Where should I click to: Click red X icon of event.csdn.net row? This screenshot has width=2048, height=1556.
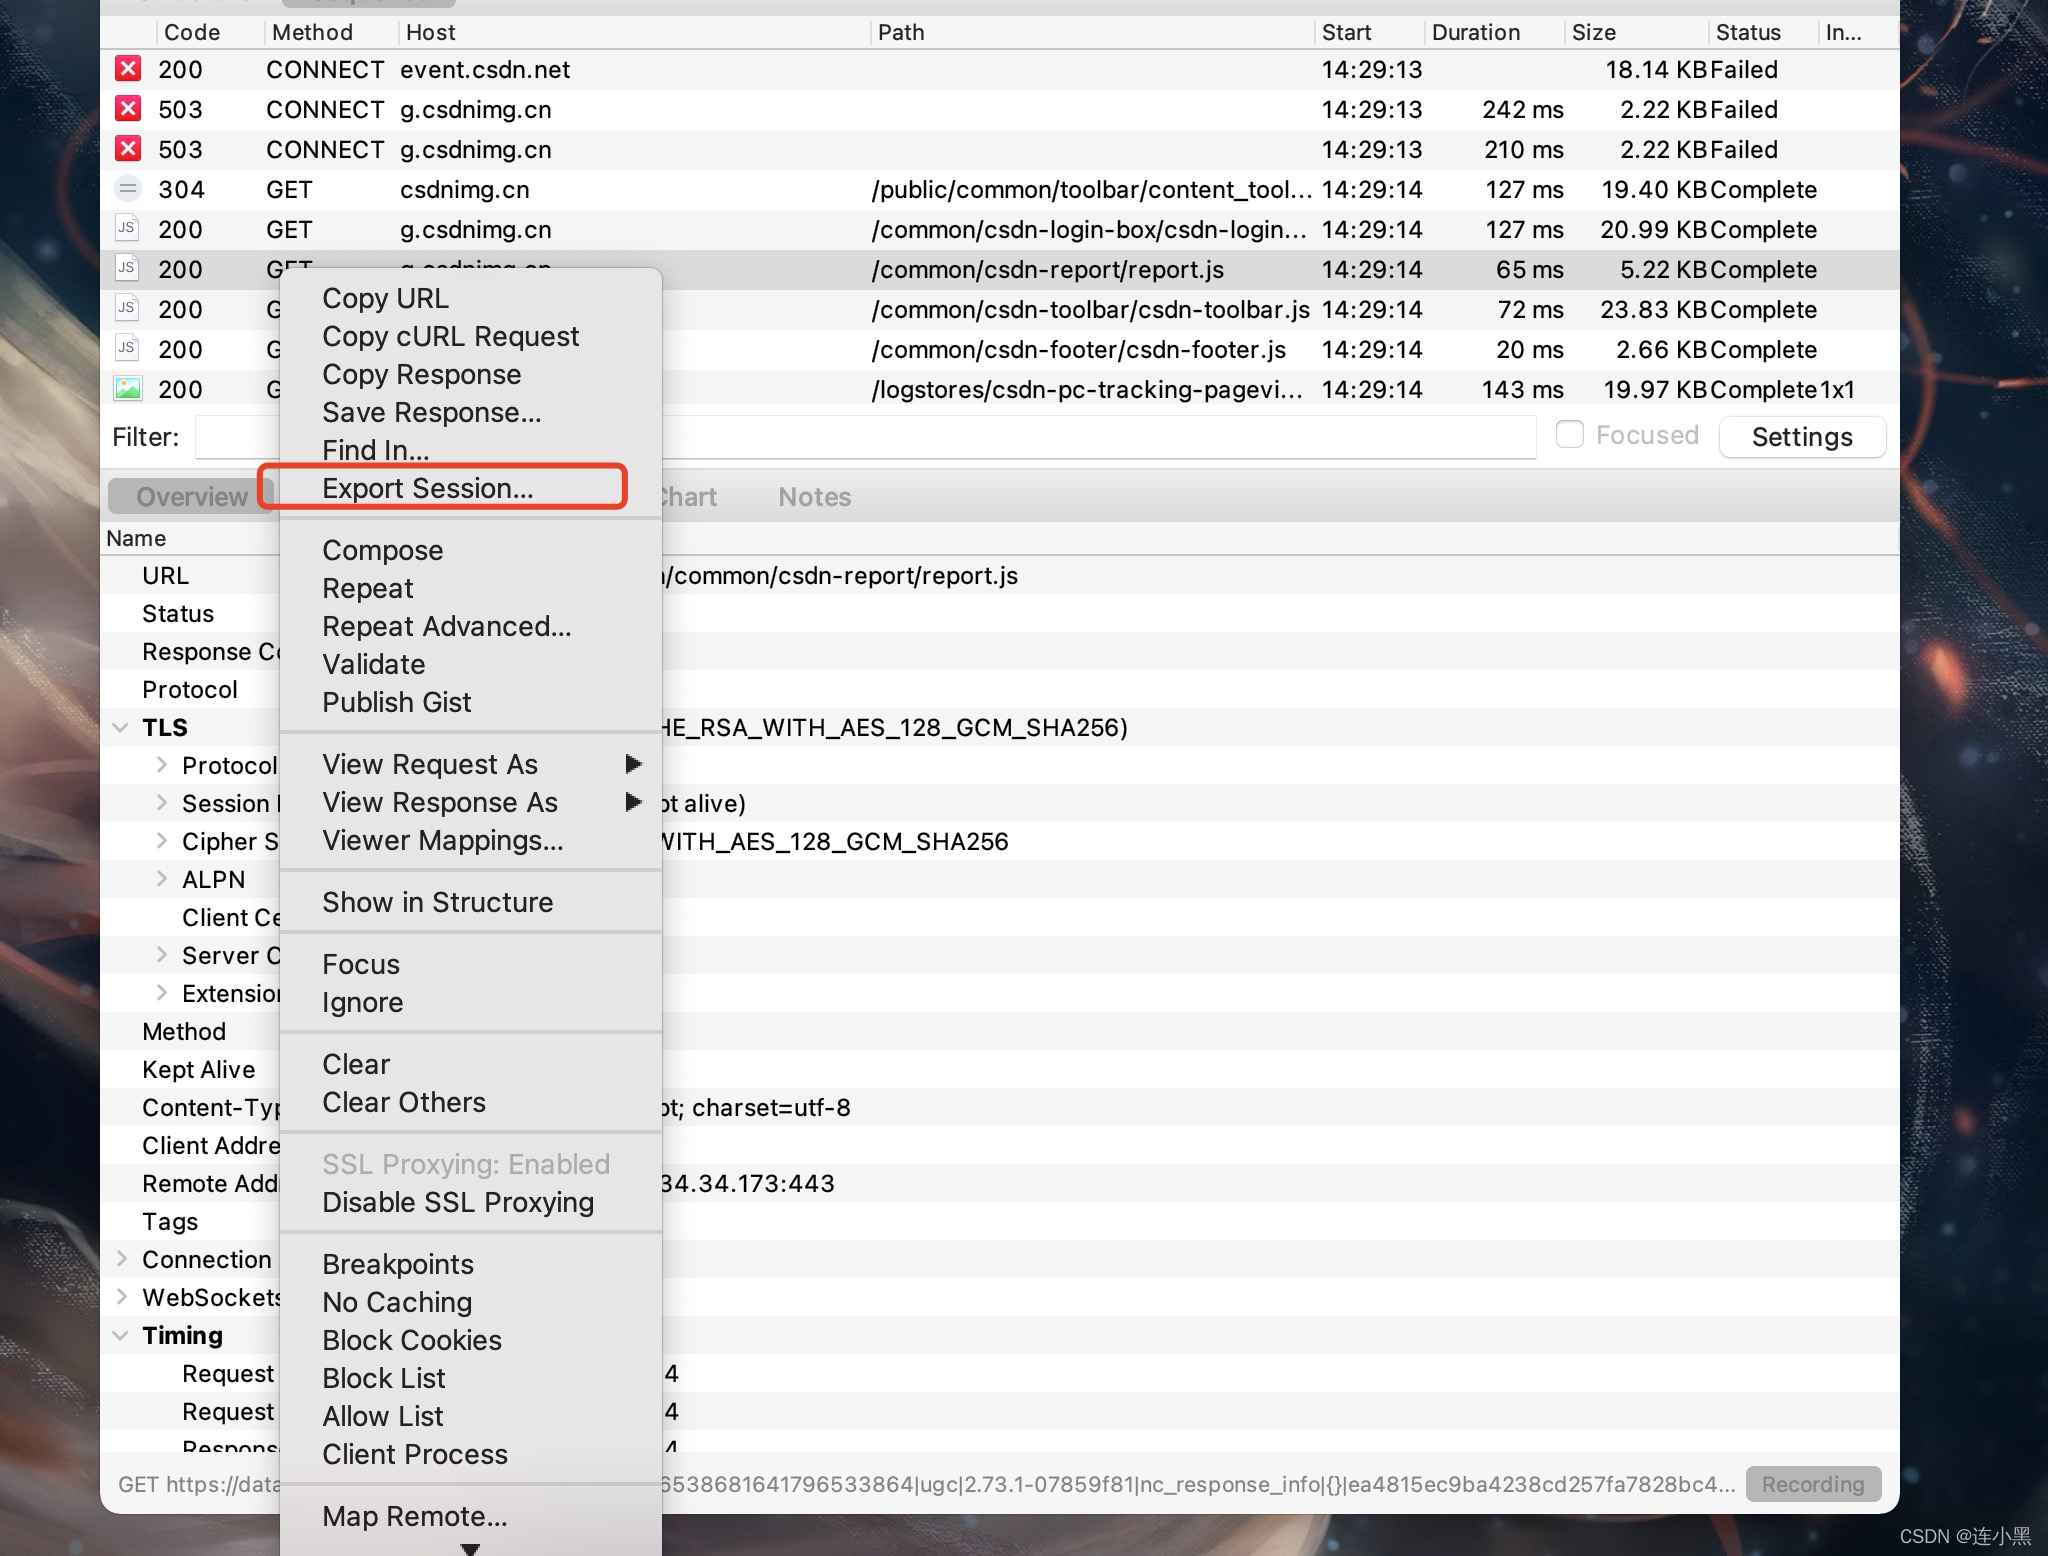[x=128, y=69]
